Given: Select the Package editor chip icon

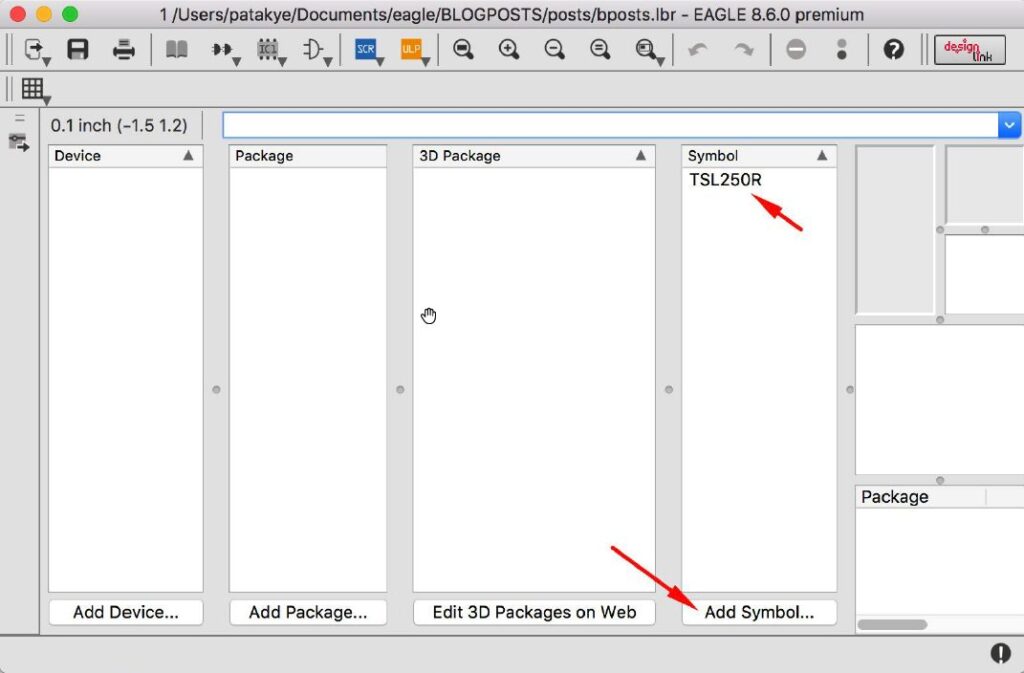Looking at the screenshot, I should [x=266, y=49].
